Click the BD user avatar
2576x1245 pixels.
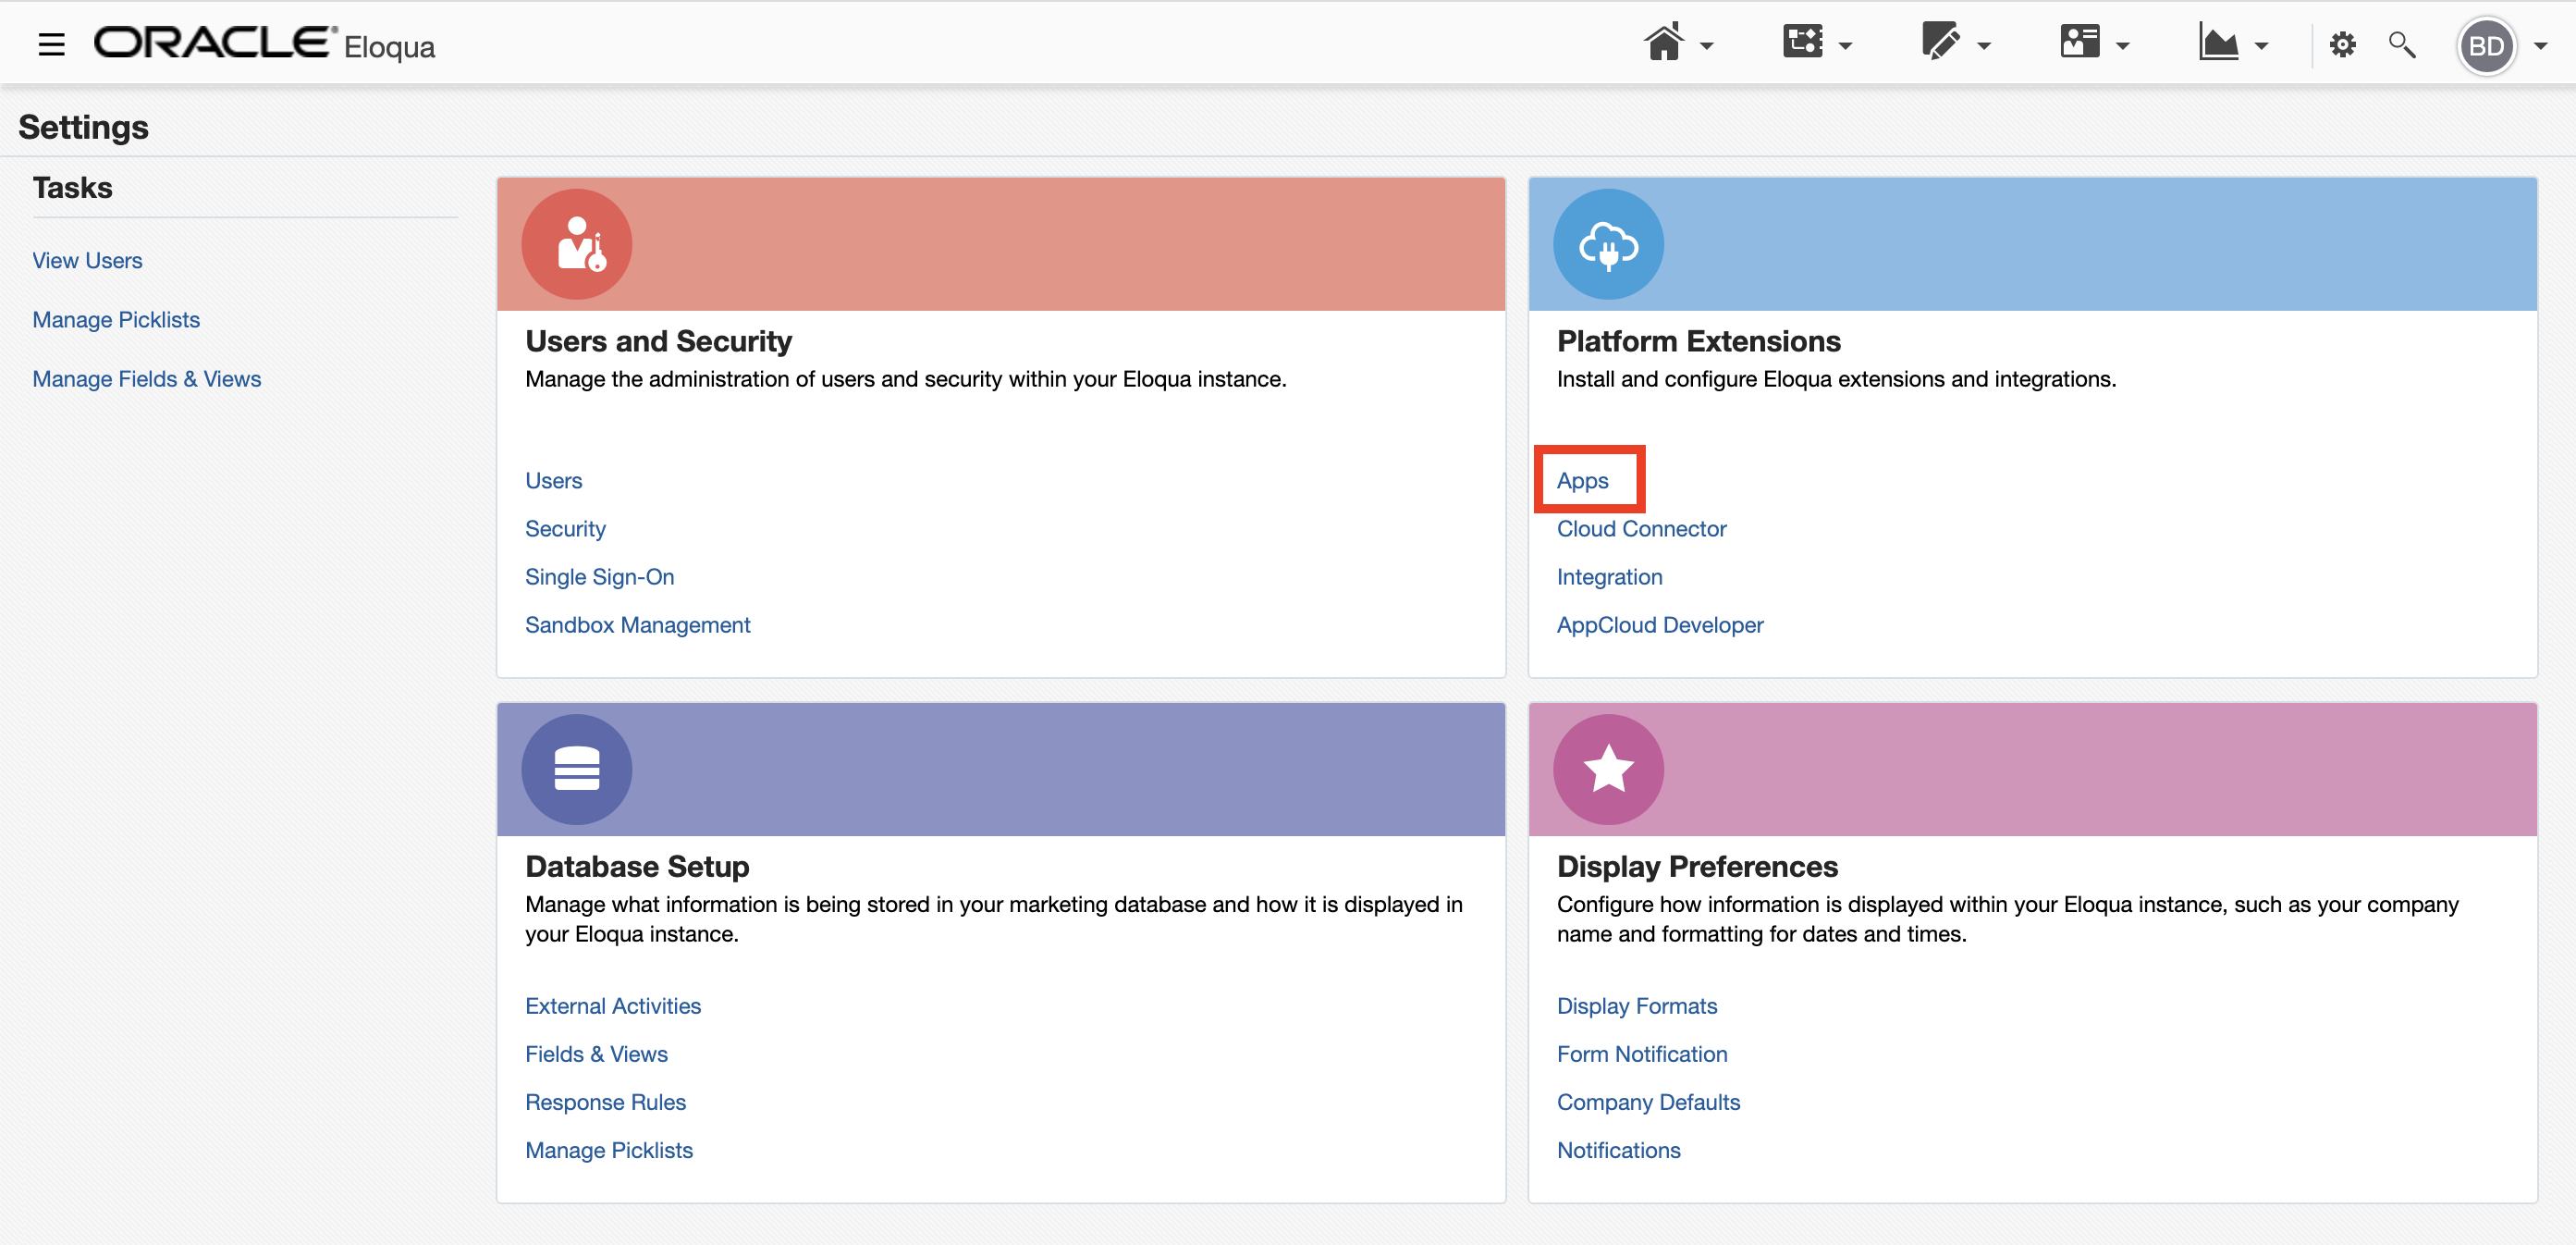pyautogui.click(x=2486, y=46)
